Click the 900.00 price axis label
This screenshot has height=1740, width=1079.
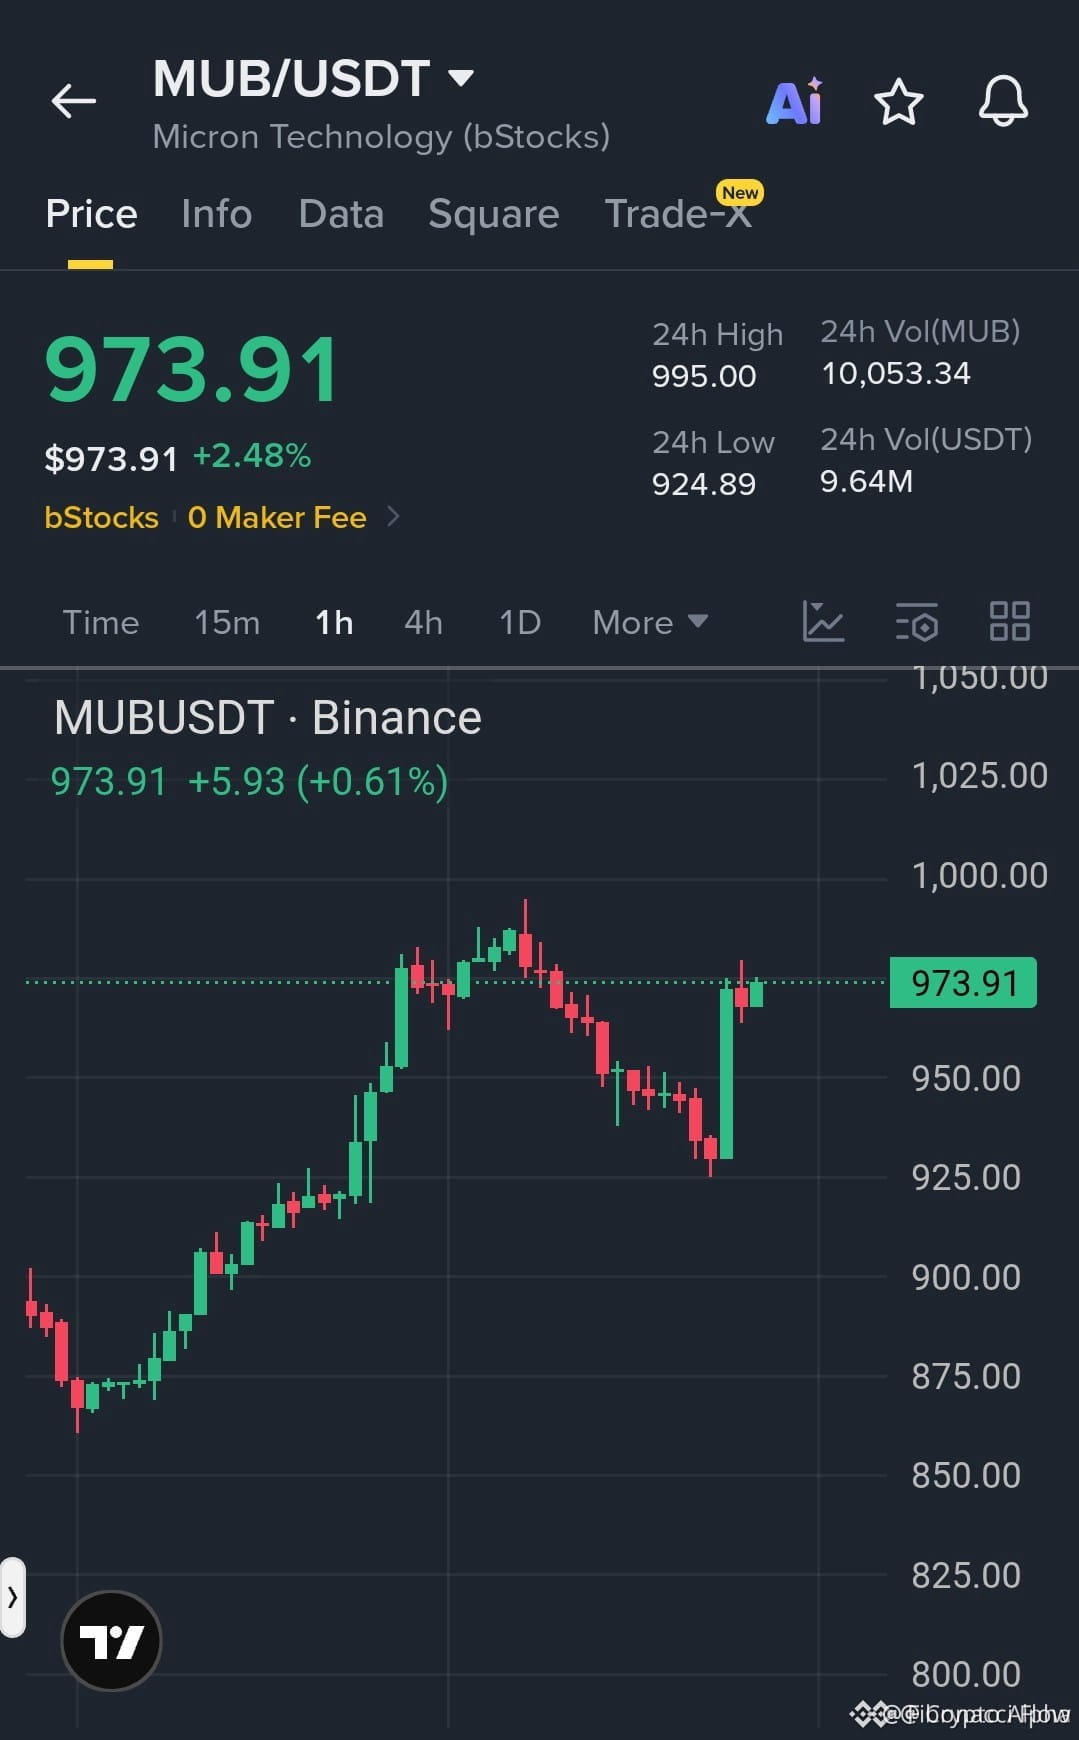tap(966, 1277)
